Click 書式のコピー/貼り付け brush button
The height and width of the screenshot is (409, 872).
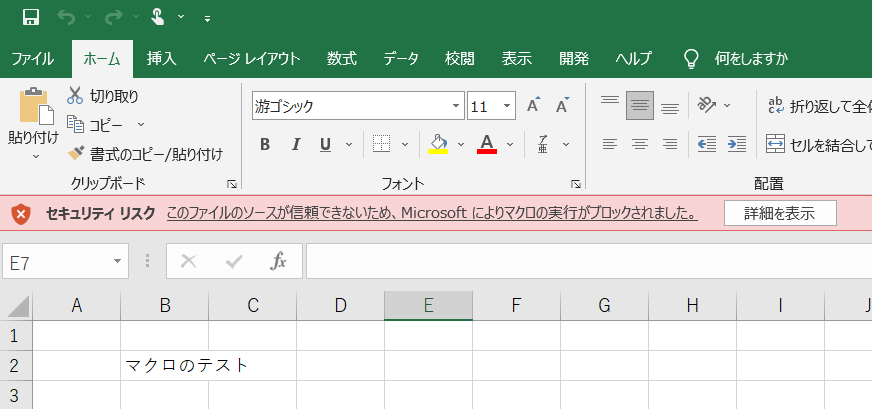[145, 154]
